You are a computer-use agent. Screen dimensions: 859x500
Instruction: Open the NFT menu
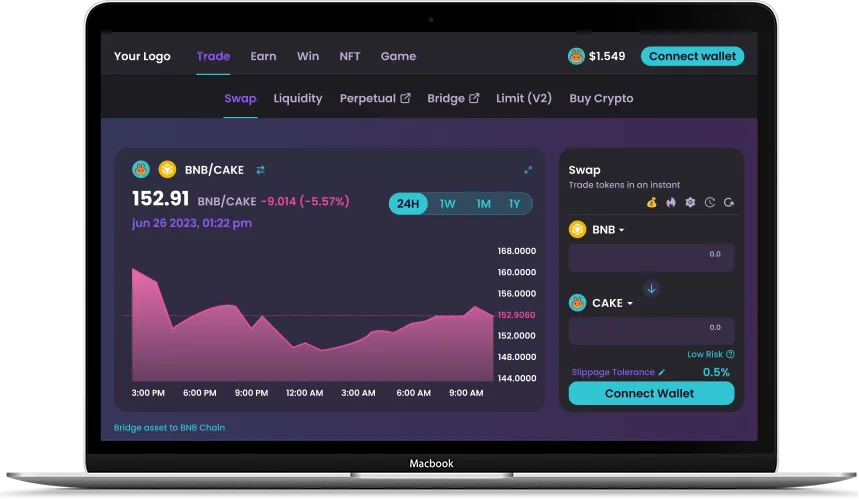(x=350, y=56)
